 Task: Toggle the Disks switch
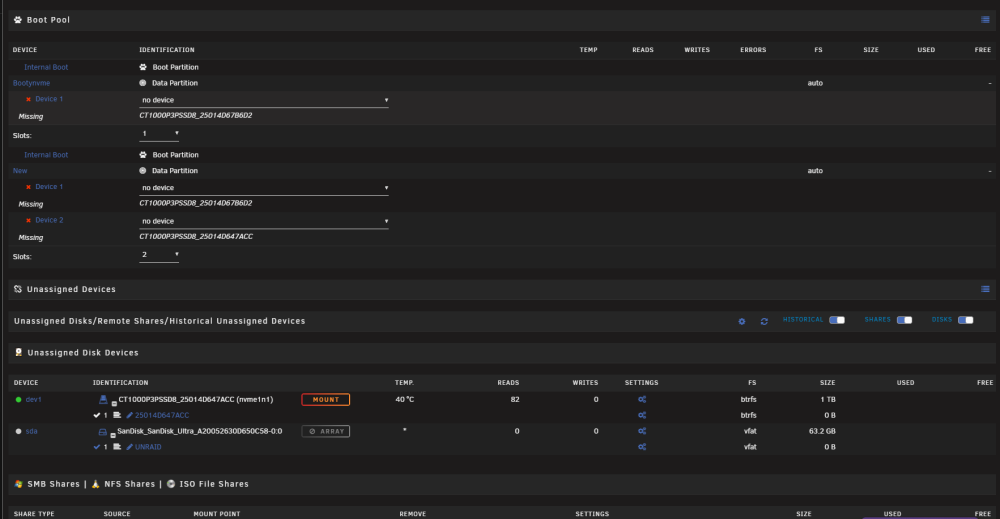966,320
